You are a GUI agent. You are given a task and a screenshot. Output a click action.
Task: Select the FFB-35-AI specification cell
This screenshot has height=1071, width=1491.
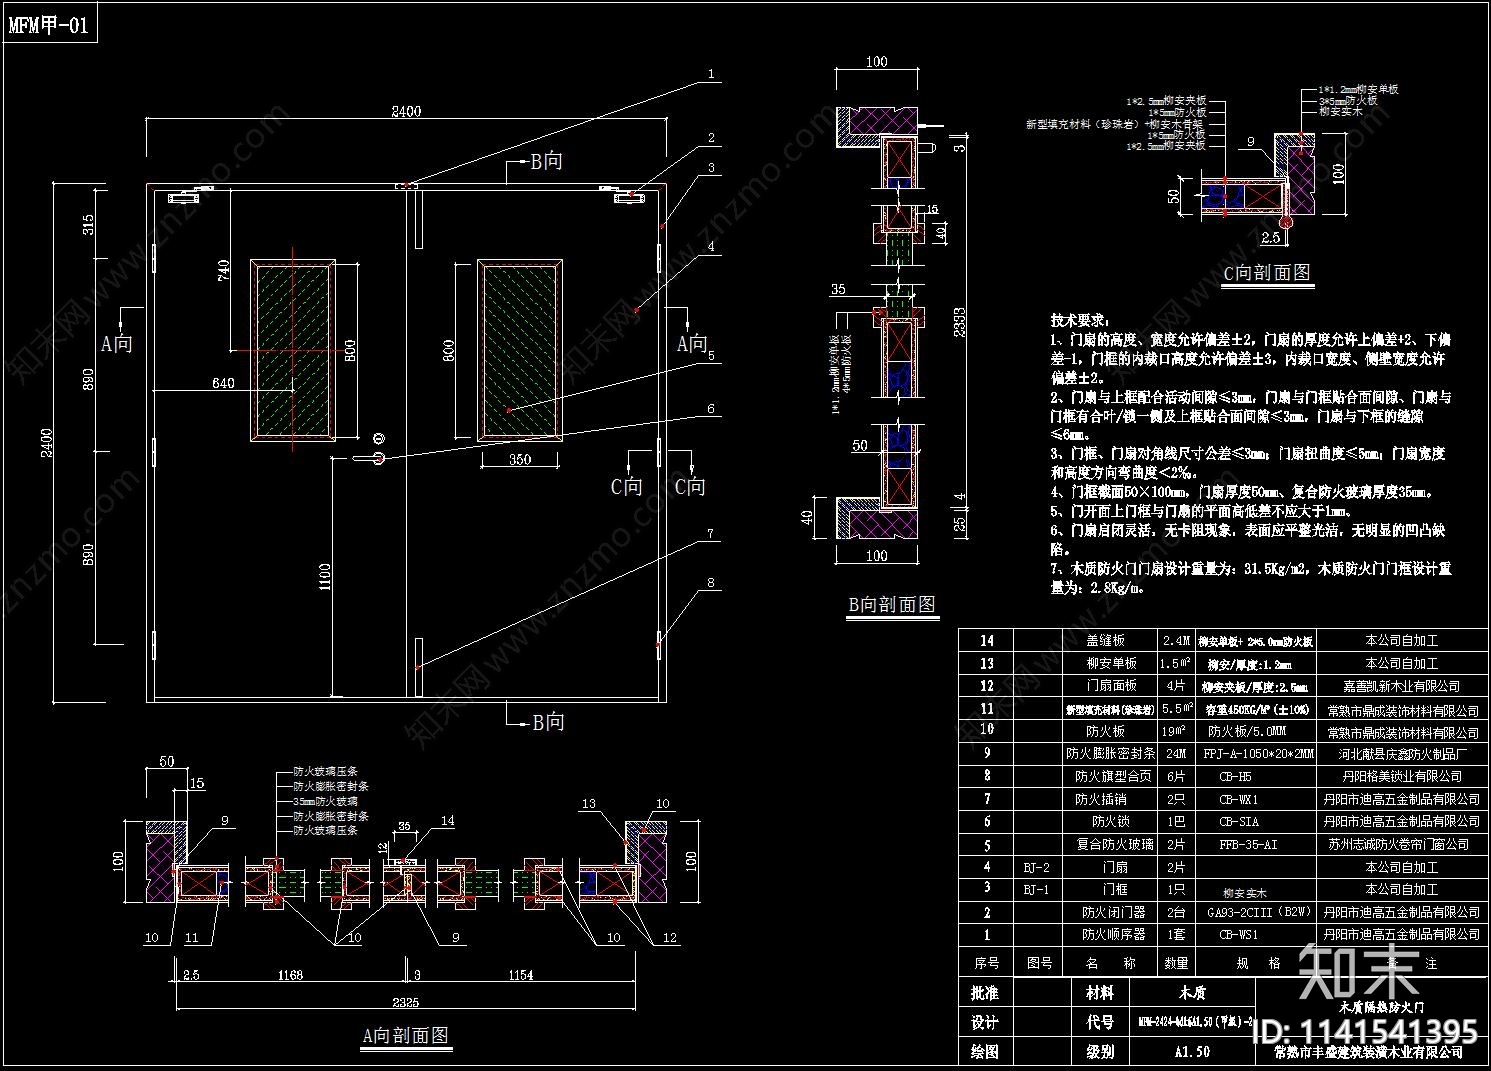click(x=1247, y=844)
